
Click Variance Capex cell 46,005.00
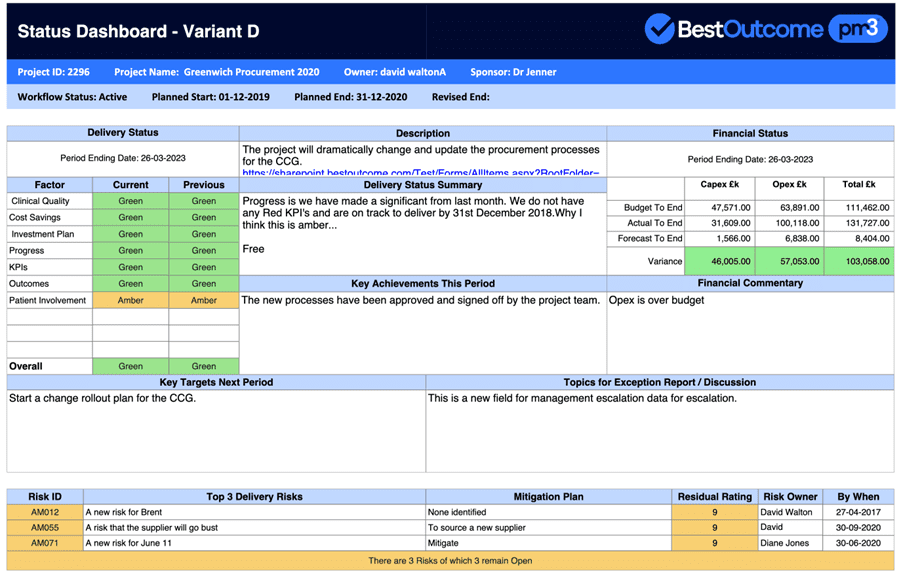(719, 261)
